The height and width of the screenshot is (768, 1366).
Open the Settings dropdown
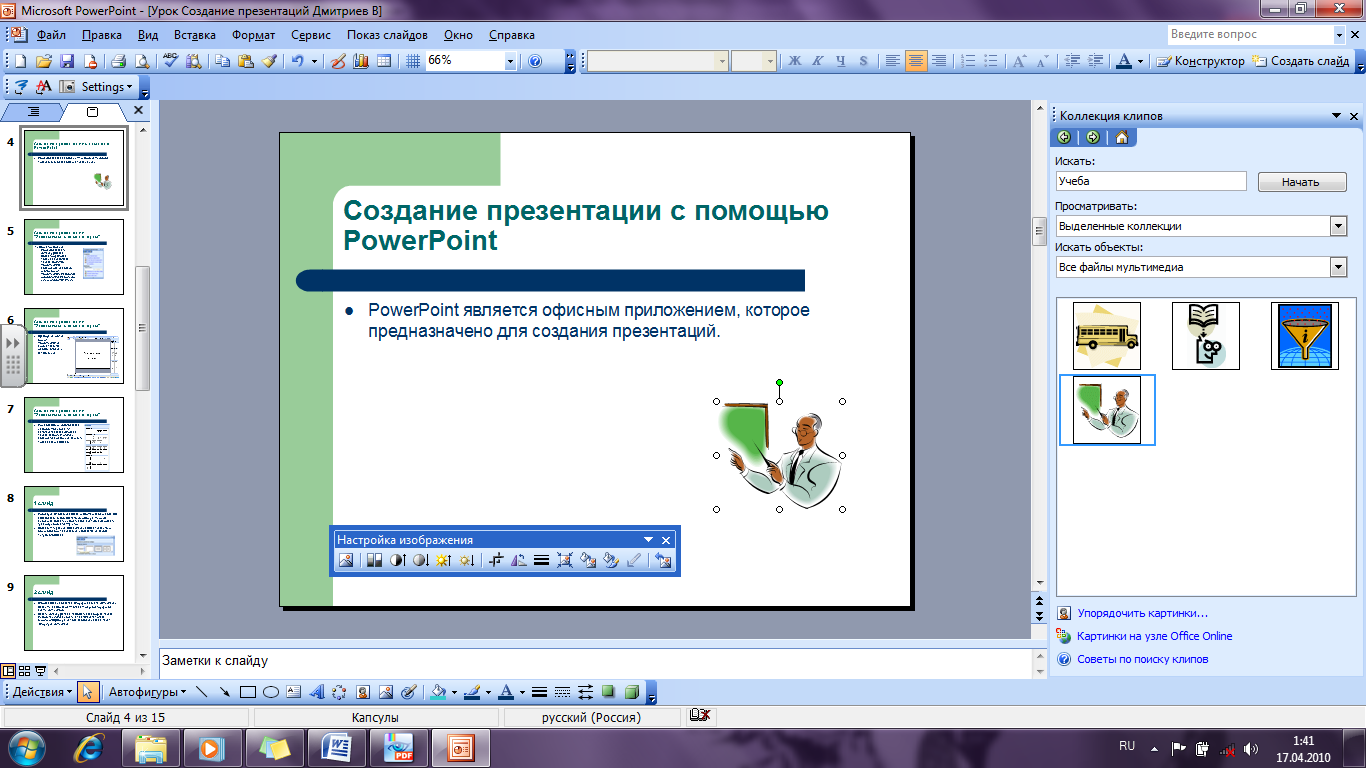click(x=107, y=87)
